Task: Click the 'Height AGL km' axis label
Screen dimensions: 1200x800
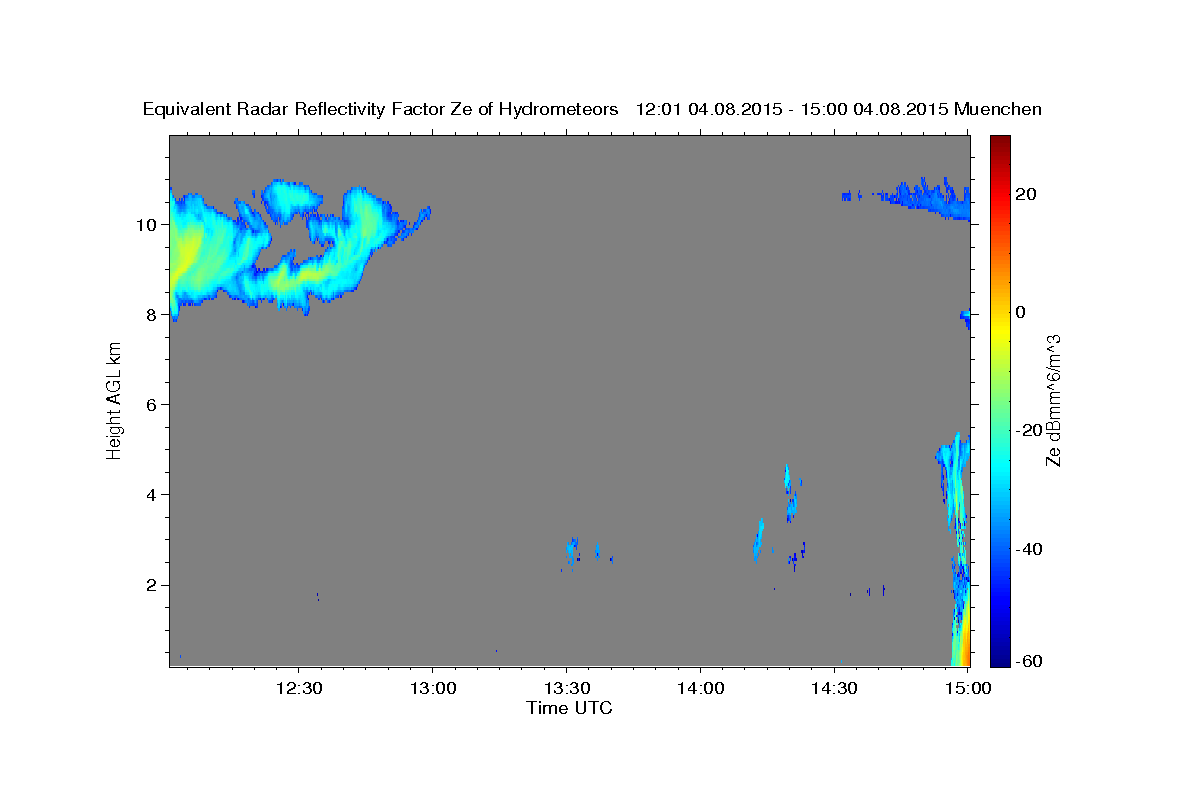Action: click(x=114, y=400)
